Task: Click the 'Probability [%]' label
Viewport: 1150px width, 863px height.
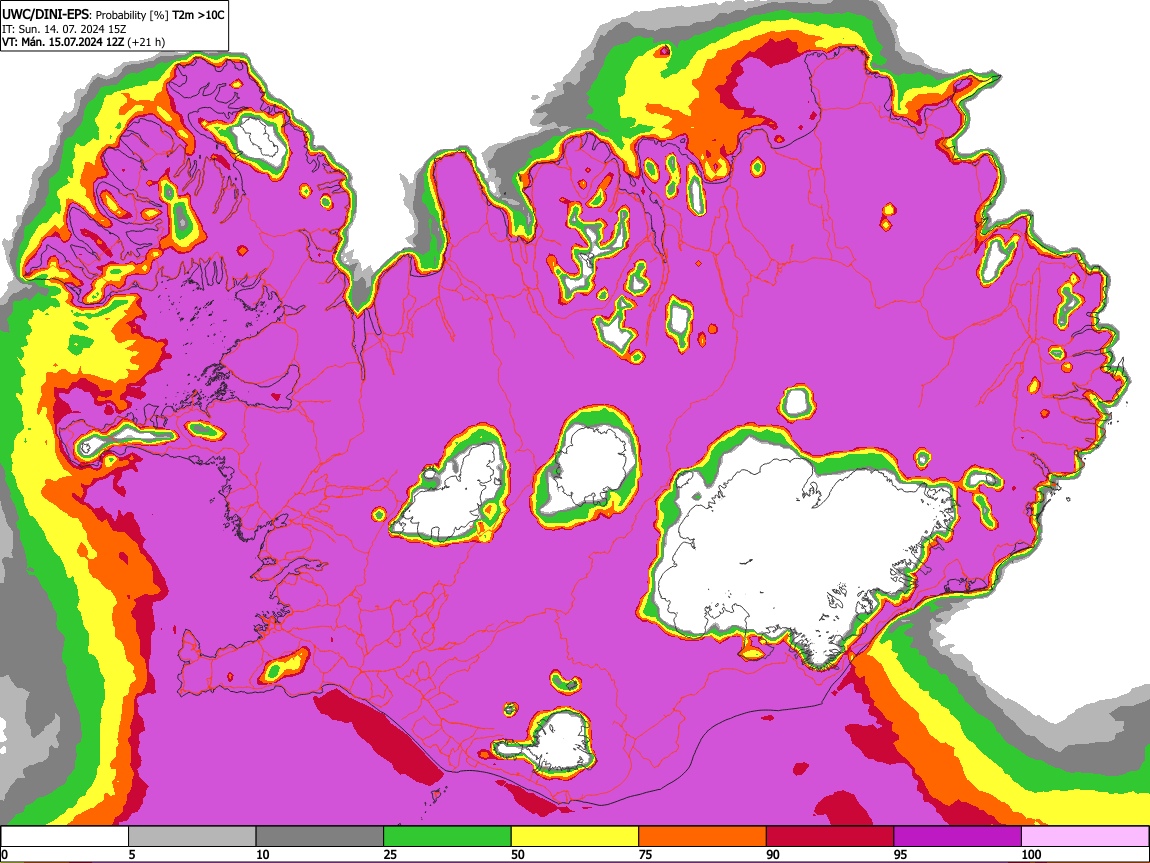Action: (131, 15)
